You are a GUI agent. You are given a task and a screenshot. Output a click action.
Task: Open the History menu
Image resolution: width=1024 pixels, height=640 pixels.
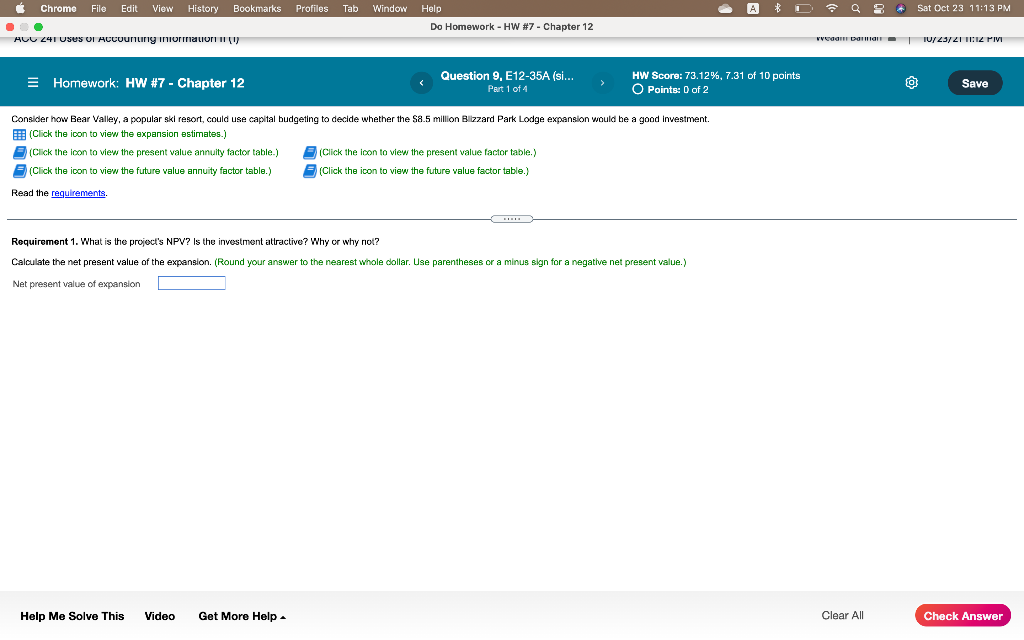pyautogui.click(x=202, y=8)
